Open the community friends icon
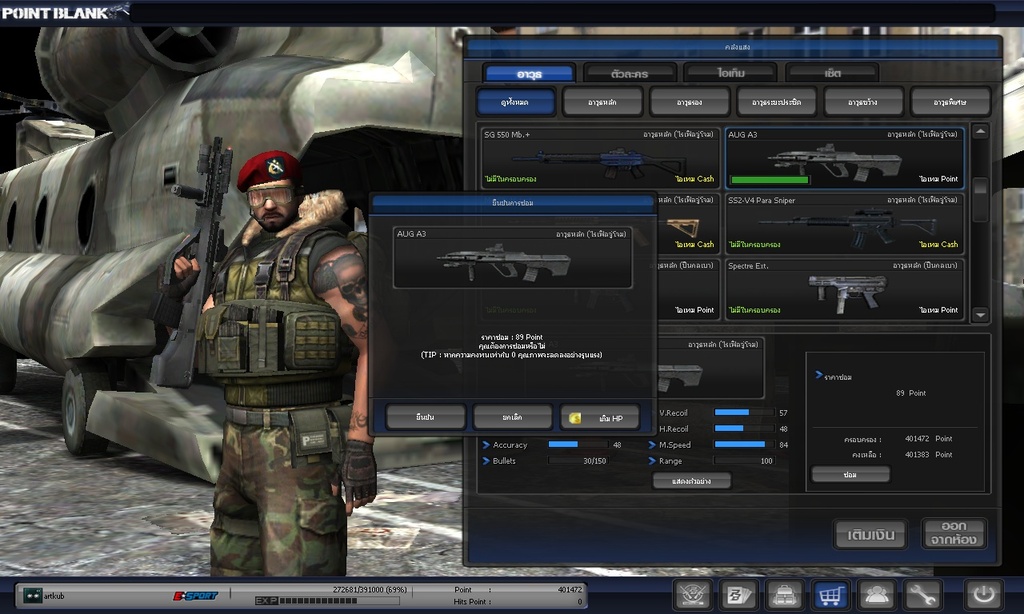The image size is (1024, 614). click(x=877, y=595)
